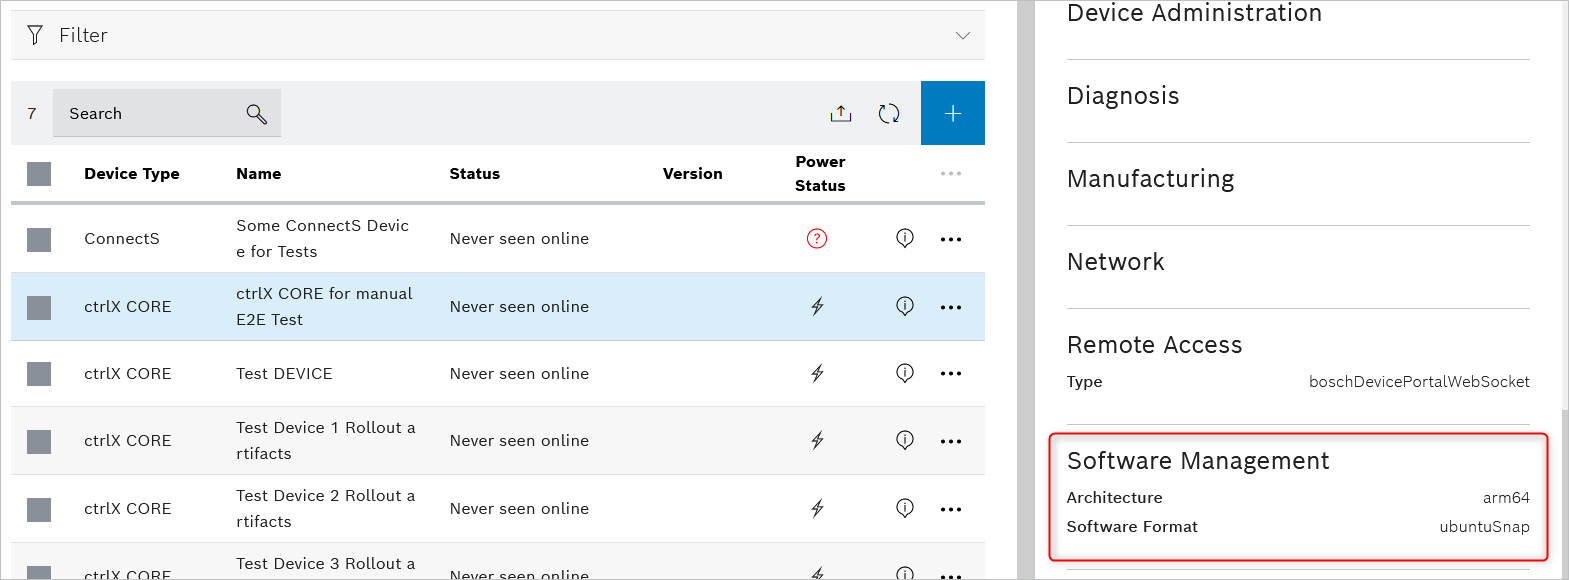
Task: Focus the Search input field
Action: tap(167, 113)
